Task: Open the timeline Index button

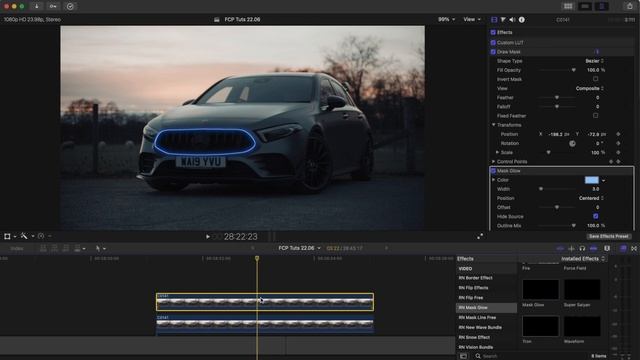Action: (17, 248)
